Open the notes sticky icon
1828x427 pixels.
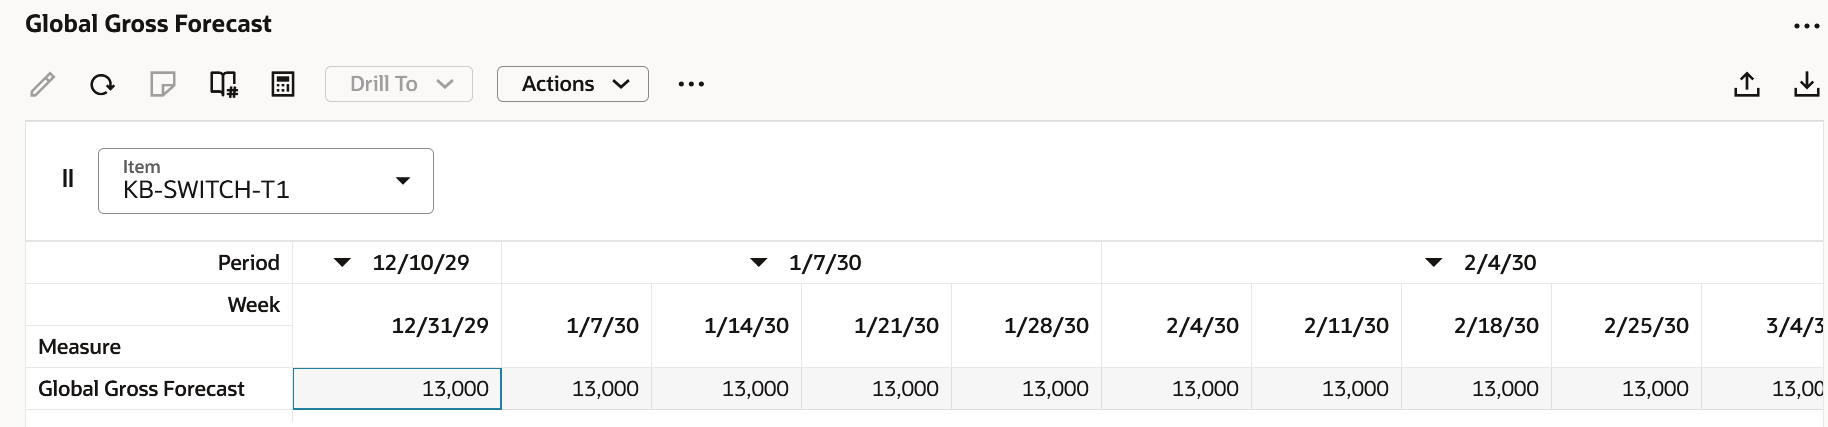pyautogui.click(x=162, y=84)
